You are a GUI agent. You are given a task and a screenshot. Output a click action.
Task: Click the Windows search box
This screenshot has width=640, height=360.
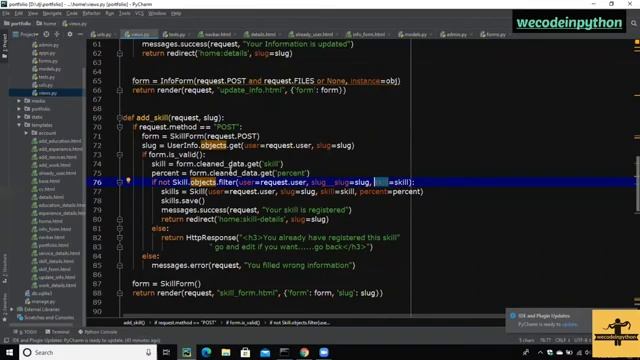coord(88,352)
